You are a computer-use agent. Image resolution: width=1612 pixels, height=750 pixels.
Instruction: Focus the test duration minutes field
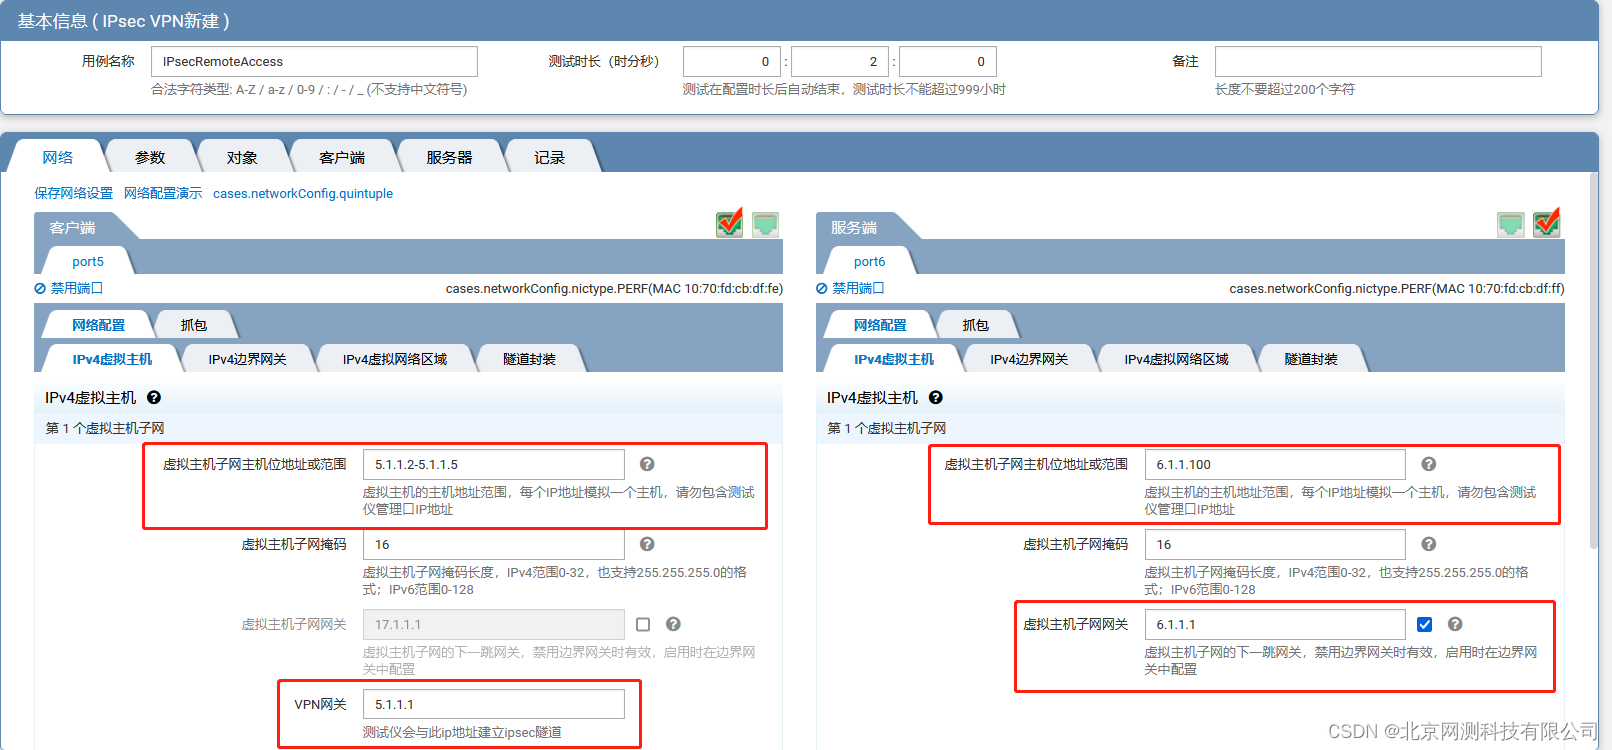(x=840, y=61)
